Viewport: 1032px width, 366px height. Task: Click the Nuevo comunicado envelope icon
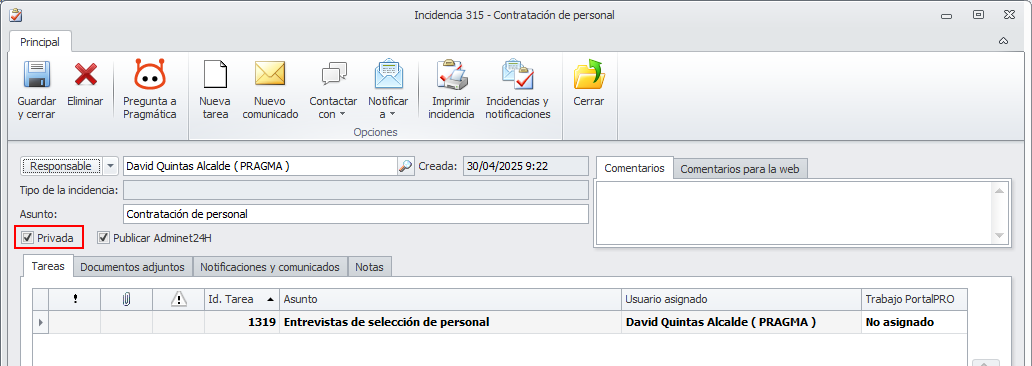[270, 74]
